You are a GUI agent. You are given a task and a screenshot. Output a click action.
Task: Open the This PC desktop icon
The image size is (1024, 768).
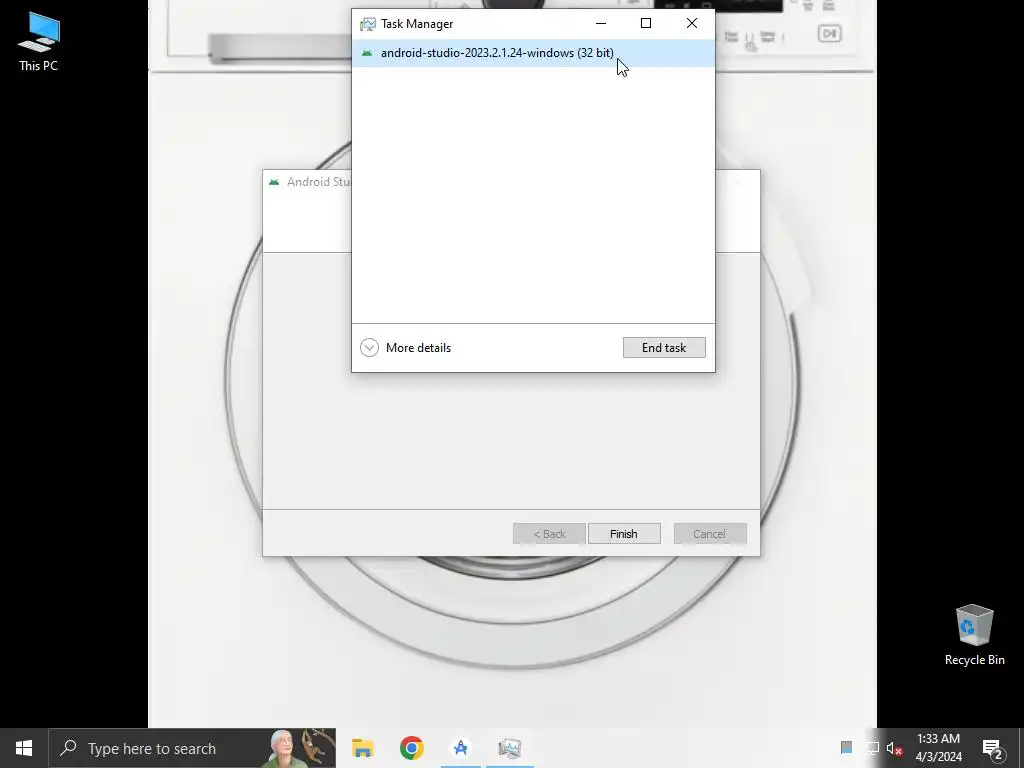pos(38,41)
